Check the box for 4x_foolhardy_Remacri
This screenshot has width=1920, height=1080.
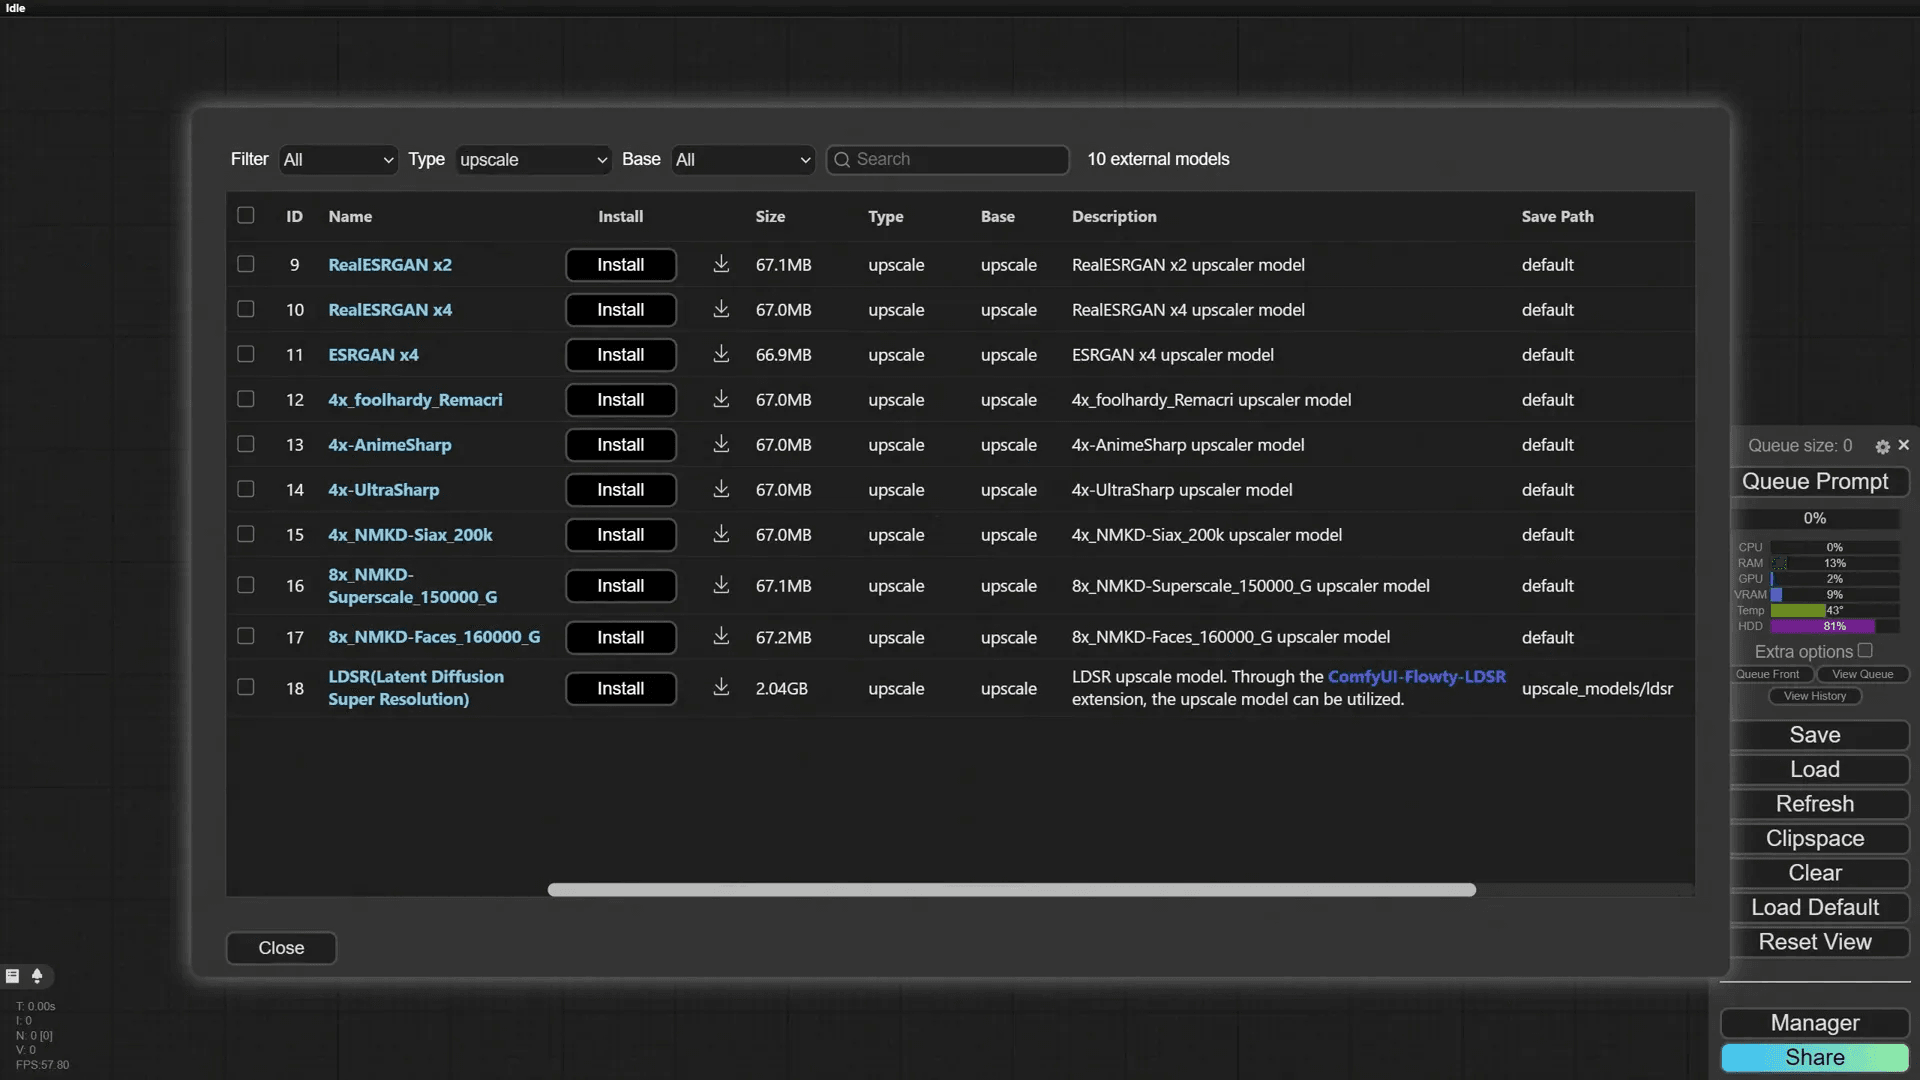pyautogui.click(x=246, y=399)
